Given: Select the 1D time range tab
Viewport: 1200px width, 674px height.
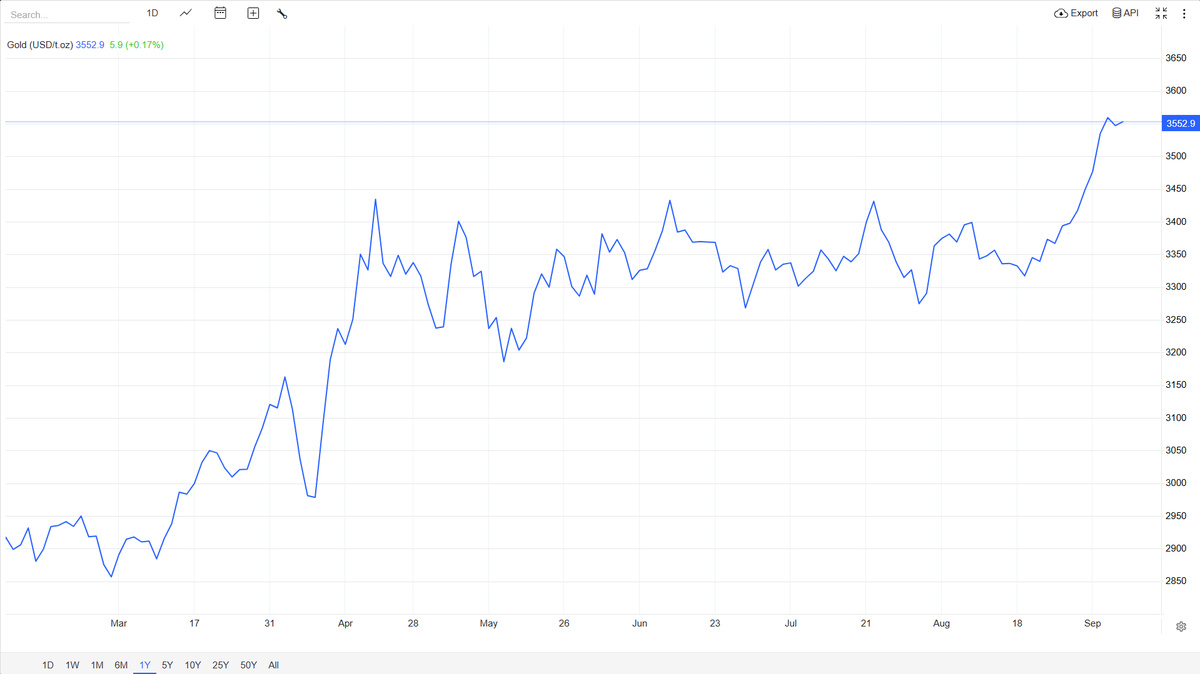Looking at the screenshot, I should 48,665.
